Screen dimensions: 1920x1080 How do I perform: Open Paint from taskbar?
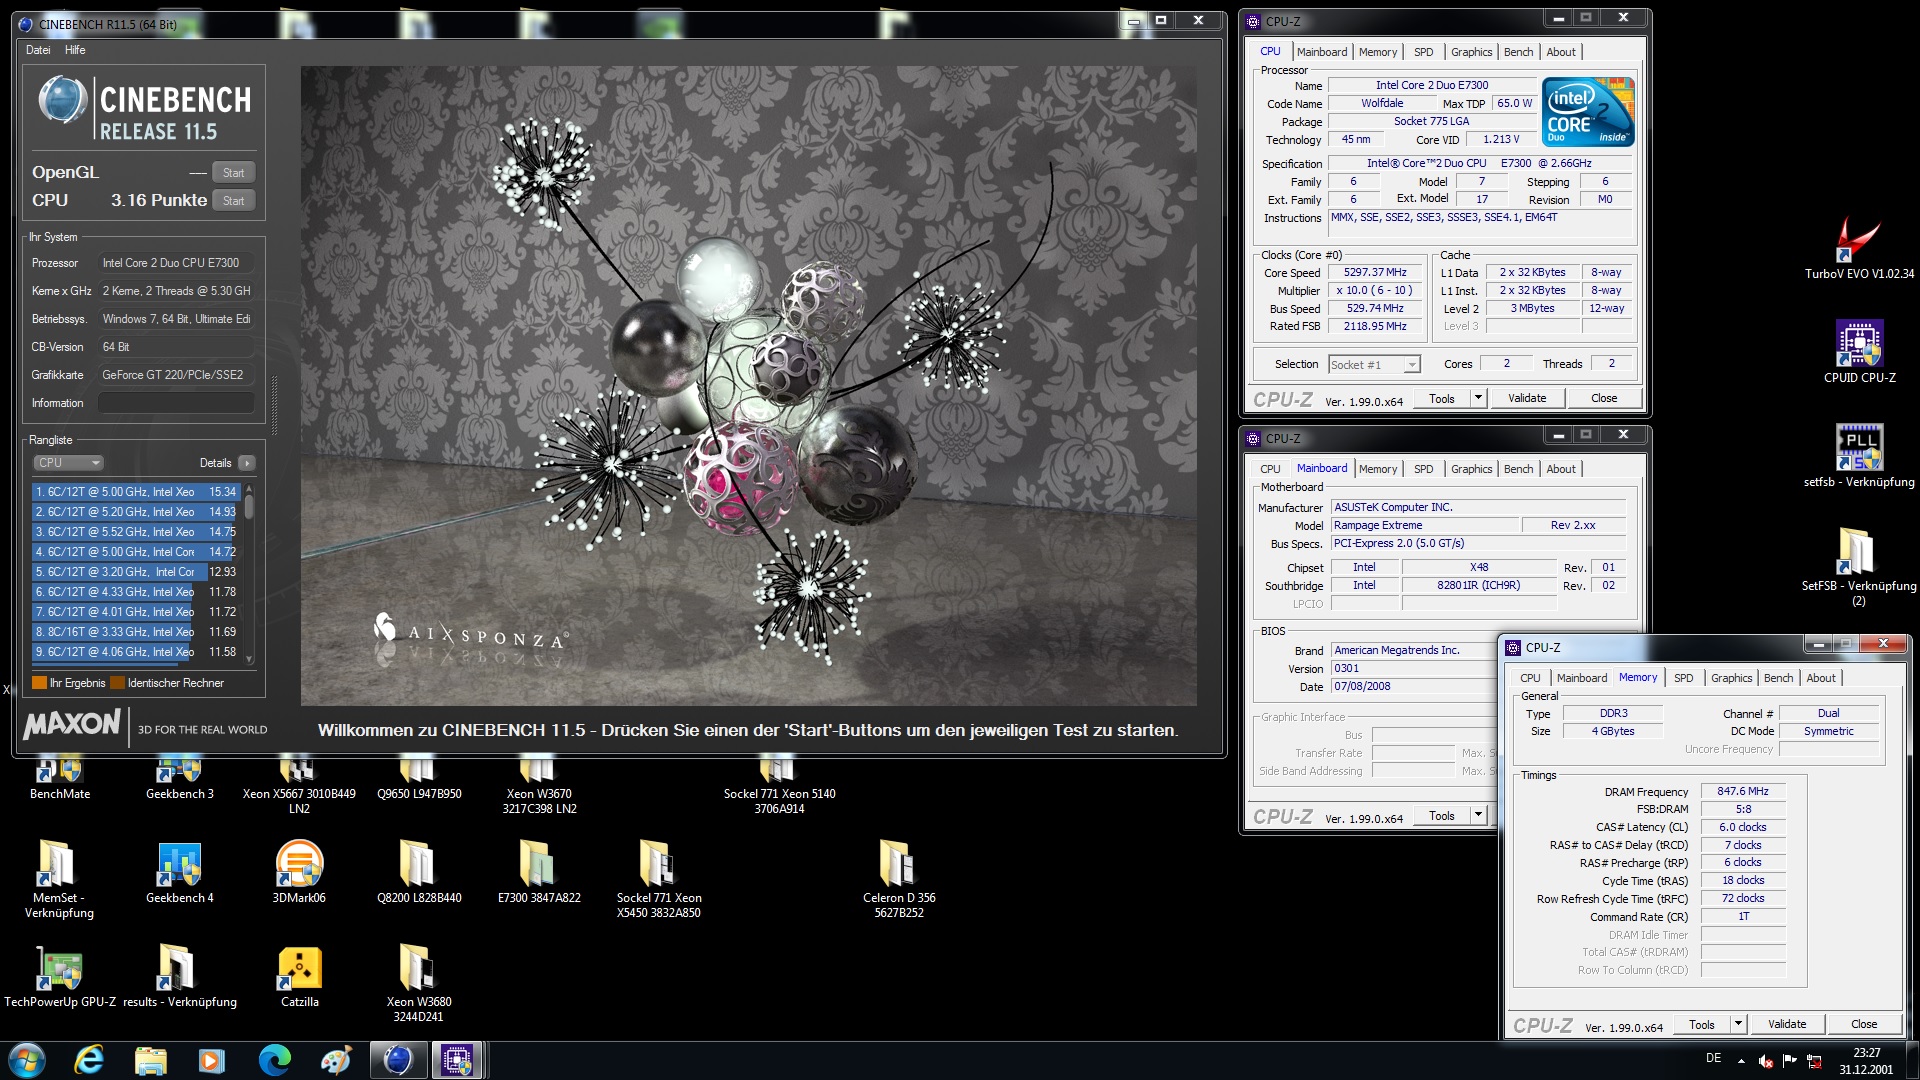[x=336, y=1060]
